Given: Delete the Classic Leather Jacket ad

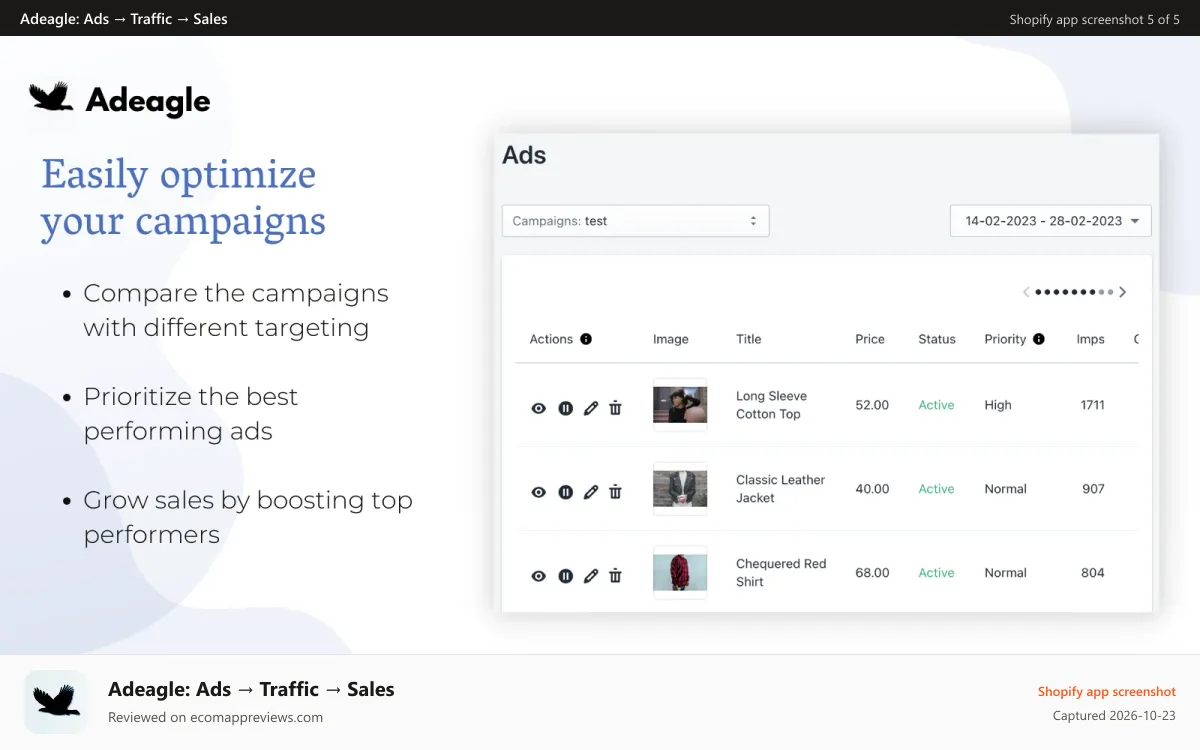Looking at the screenshot, I should (x=615, y=492).
